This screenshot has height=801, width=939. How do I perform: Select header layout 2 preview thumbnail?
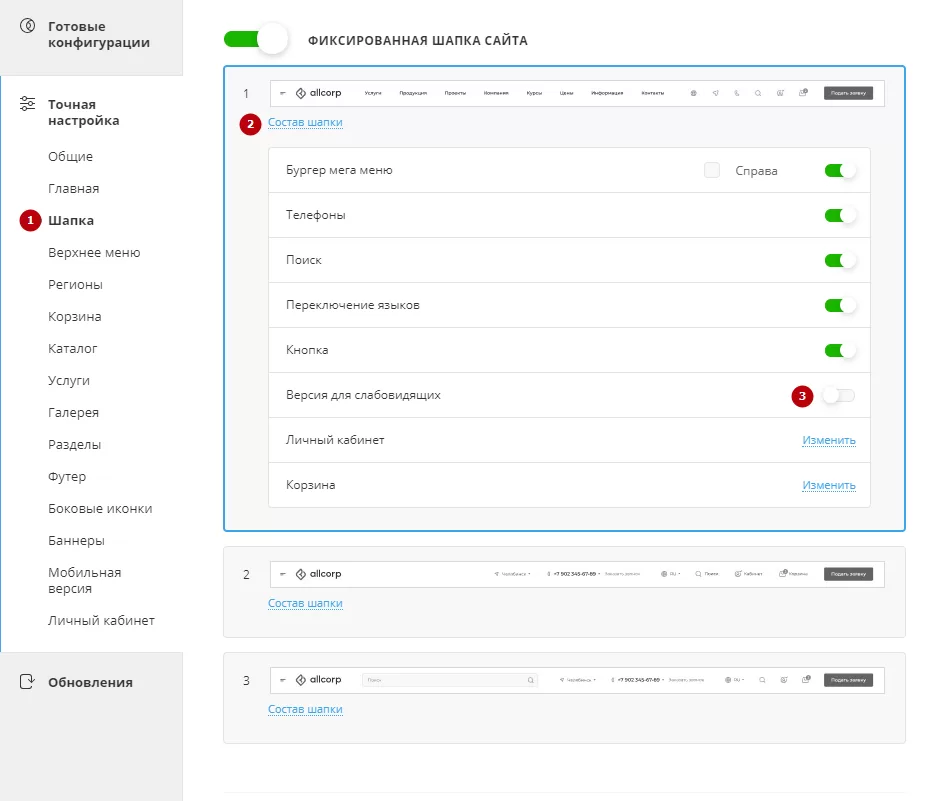[577, 574]
